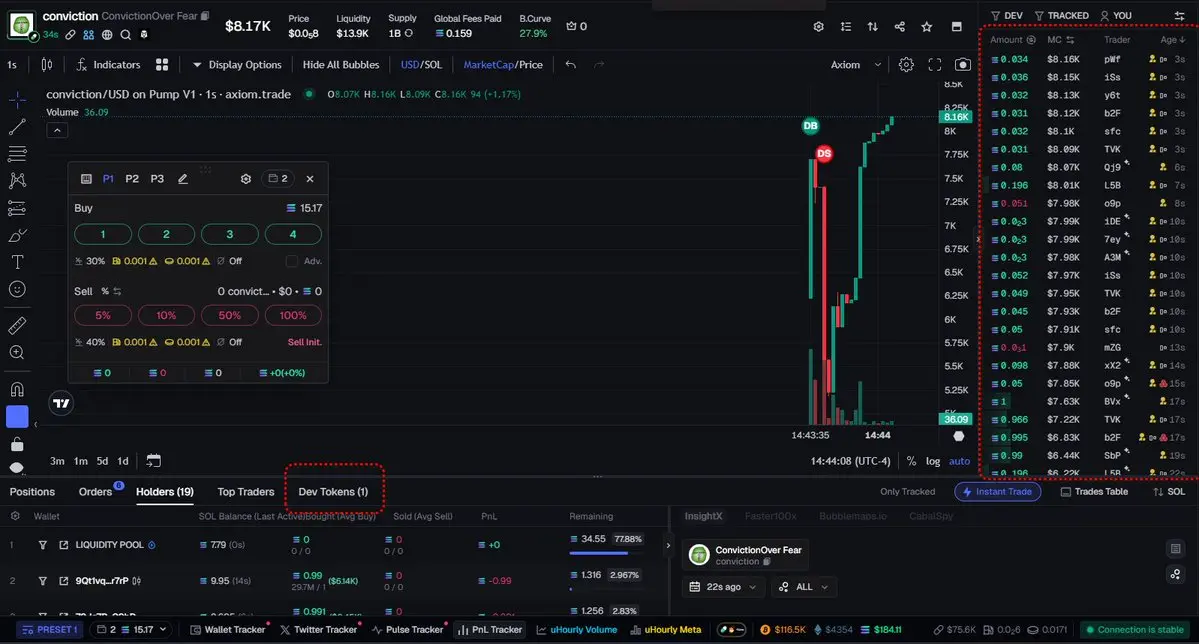Viewport: 1199px width, 644px height.
Task: Enable the Adv. checkbox
Action: click(291, 262)
